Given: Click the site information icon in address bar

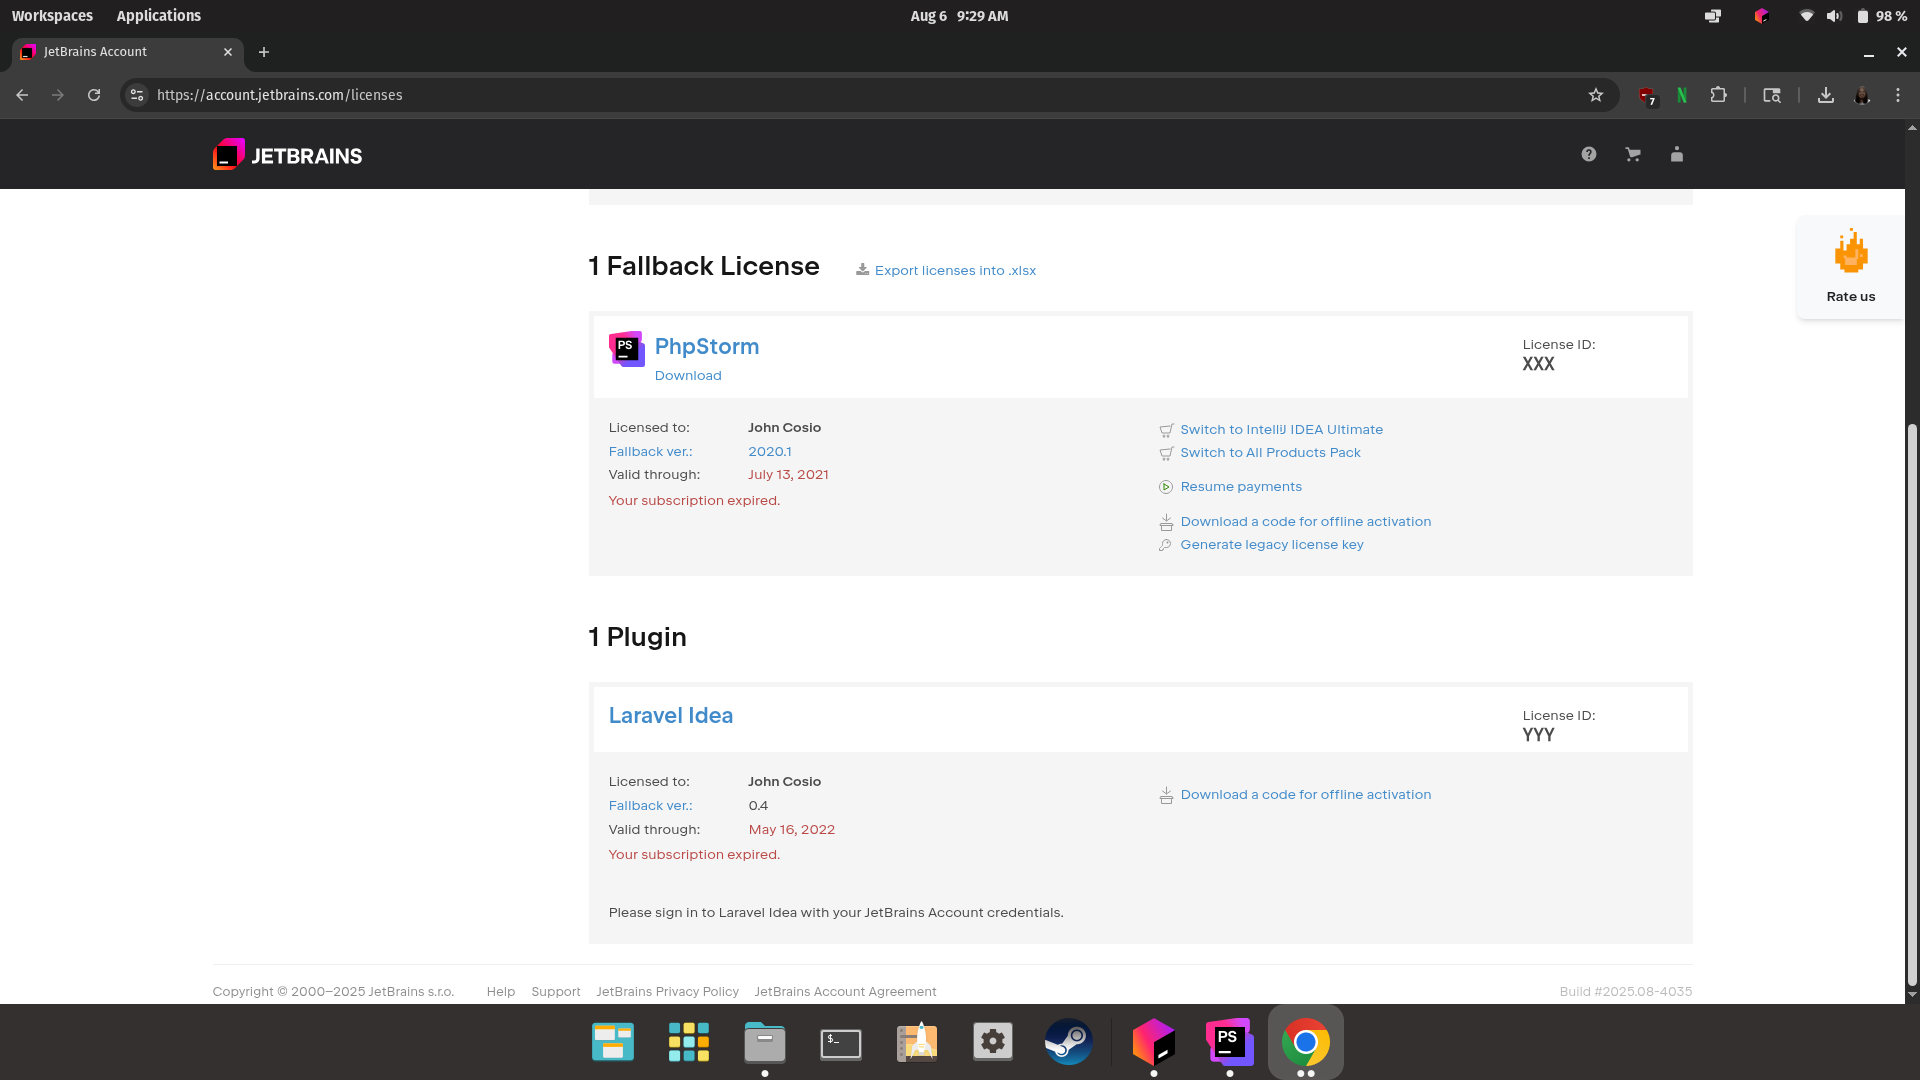Looking at the screenshot, I should pyautogui.click(x=137, y=95).
